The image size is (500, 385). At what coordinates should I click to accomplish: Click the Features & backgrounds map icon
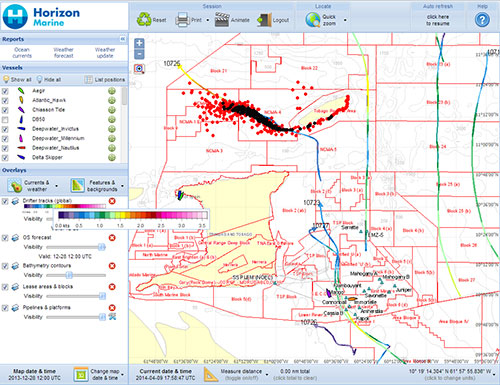click(77, 186)
